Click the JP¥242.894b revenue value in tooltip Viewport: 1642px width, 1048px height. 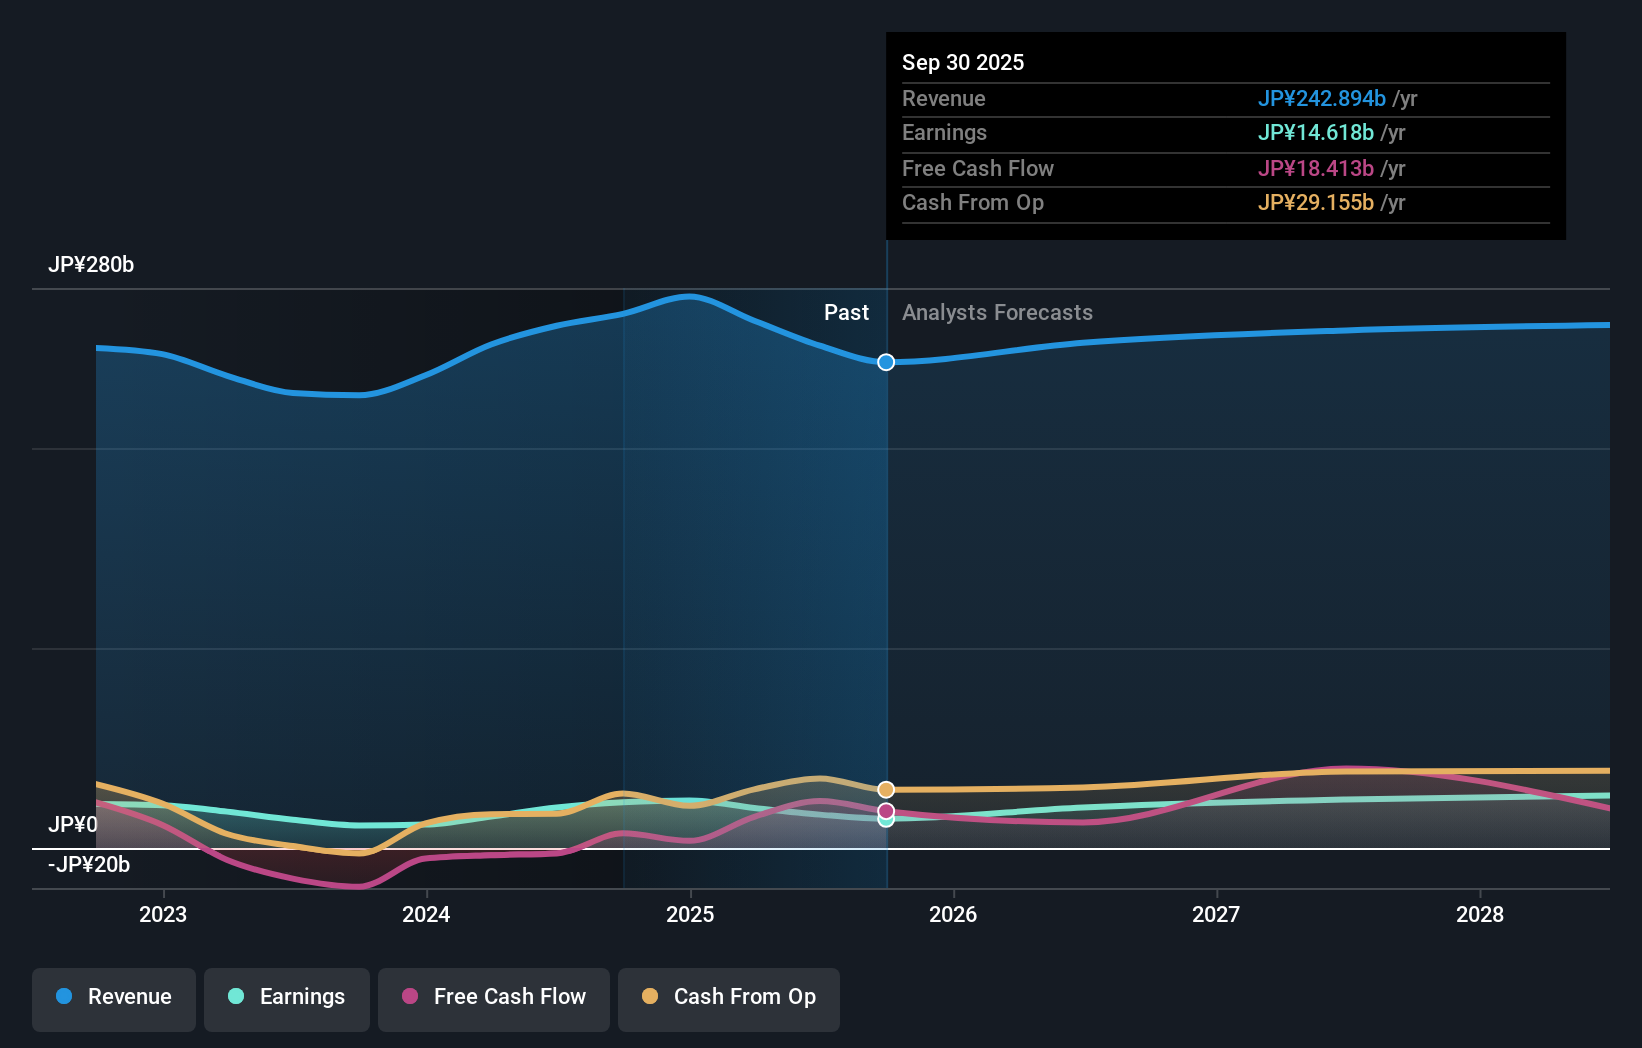tap(1321, 98)
